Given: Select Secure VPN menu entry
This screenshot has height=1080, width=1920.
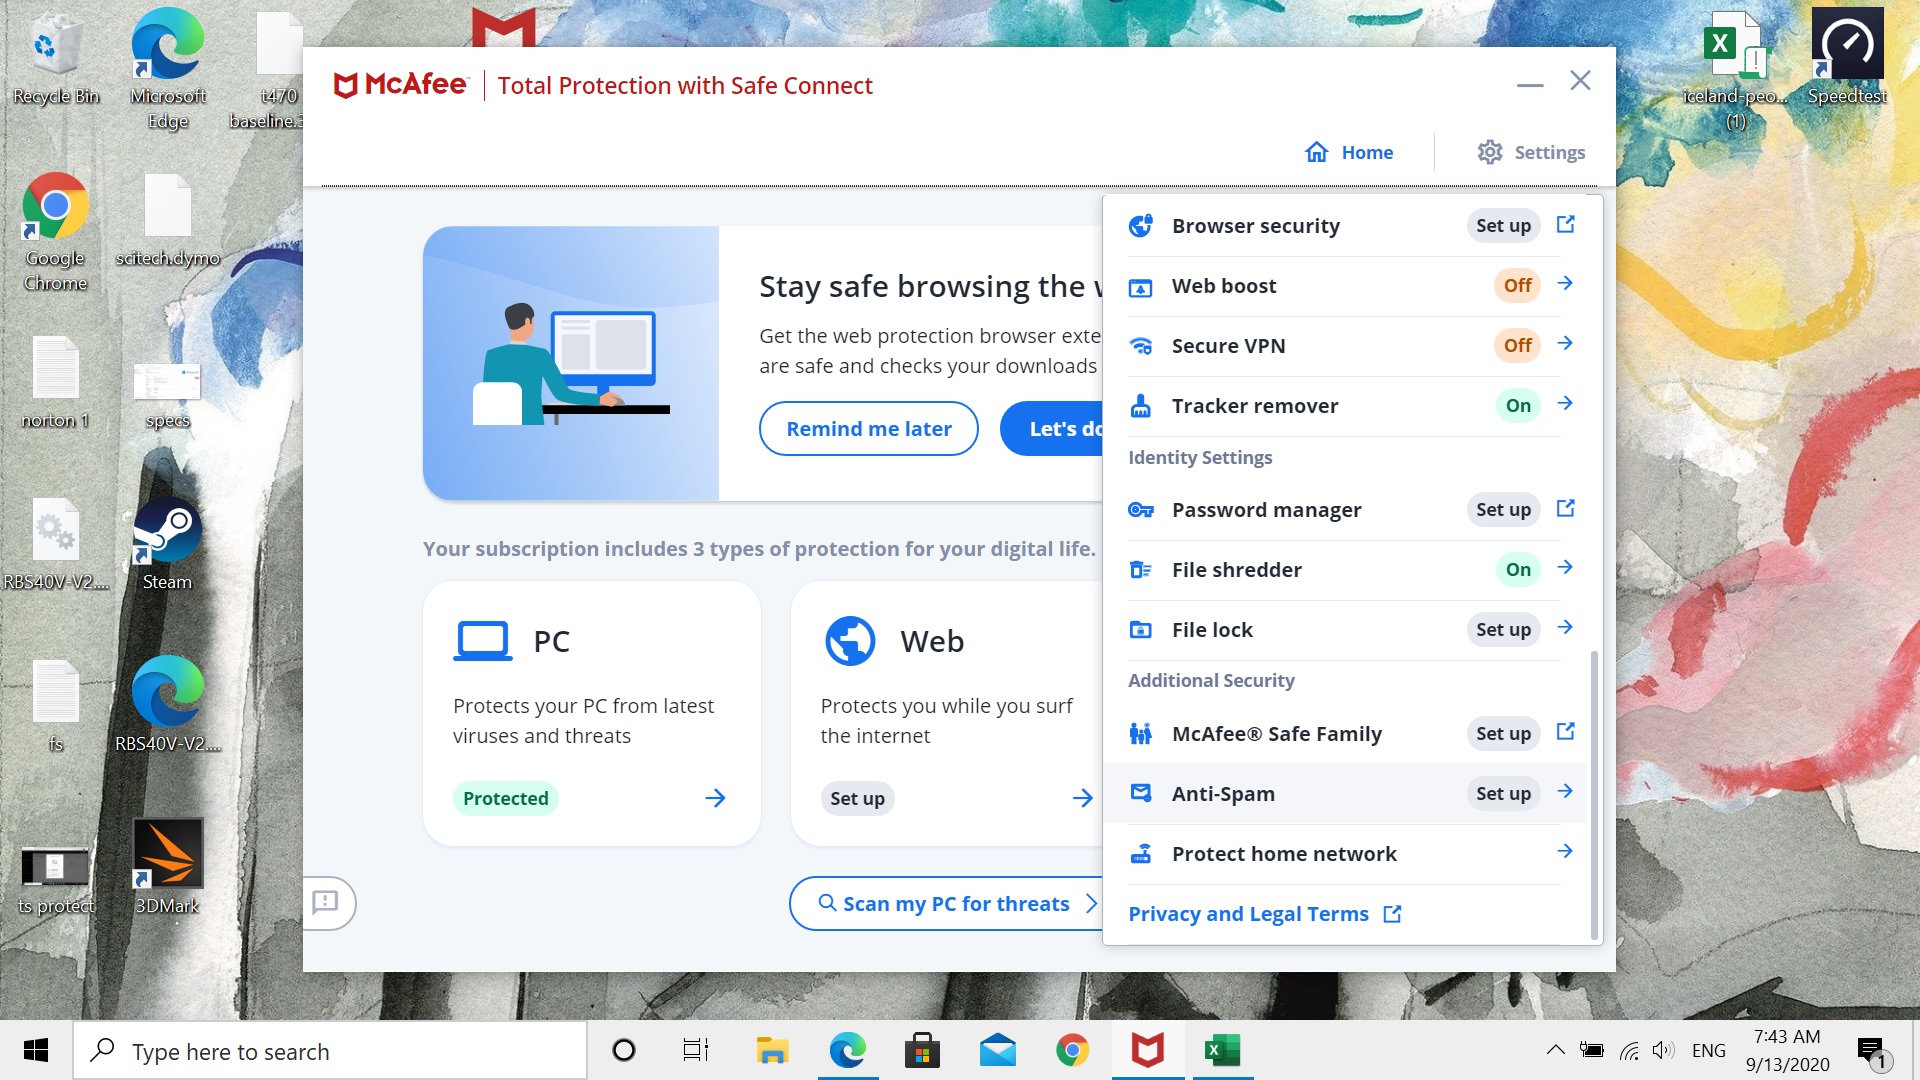Looking at the screenshot, I should (x=1344, y=346).
